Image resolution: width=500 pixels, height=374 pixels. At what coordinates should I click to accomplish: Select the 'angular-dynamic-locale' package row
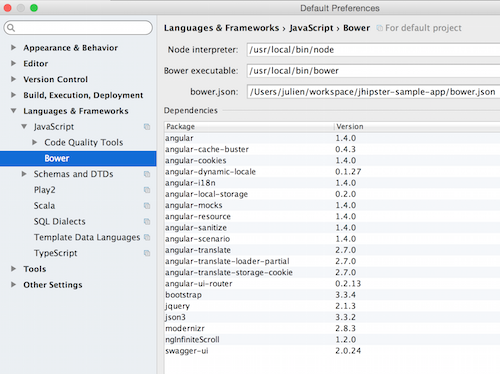(332, 172)
